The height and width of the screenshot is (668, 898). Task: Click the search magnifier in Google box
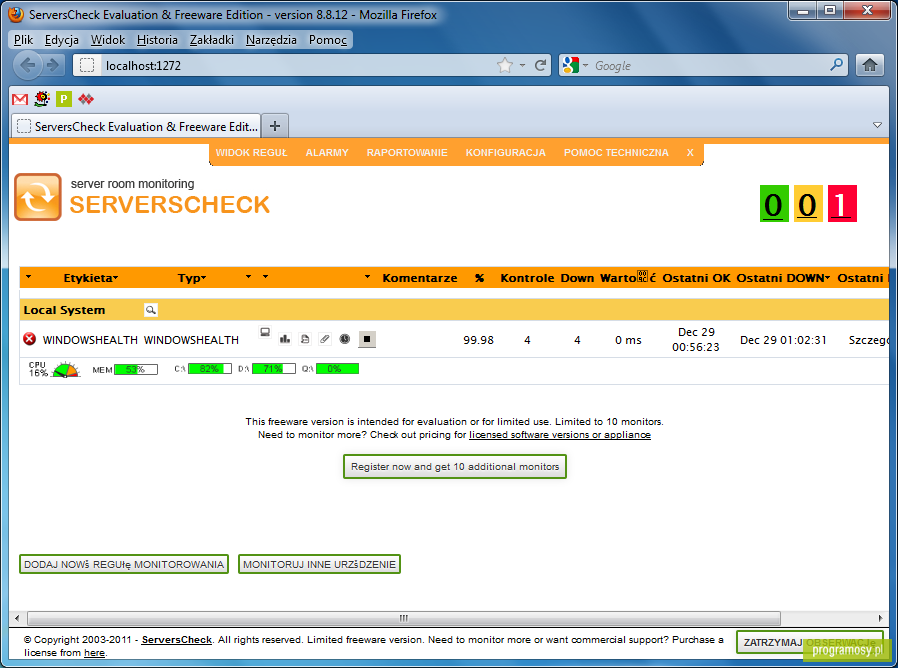(x=836, y=65)
